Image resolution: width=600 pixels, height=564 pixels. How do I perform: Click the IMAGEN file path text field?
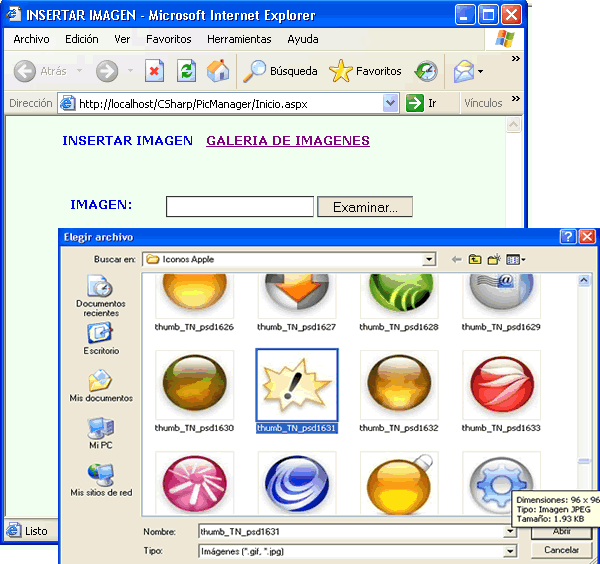pyautogui.click(x=240, y=207)
